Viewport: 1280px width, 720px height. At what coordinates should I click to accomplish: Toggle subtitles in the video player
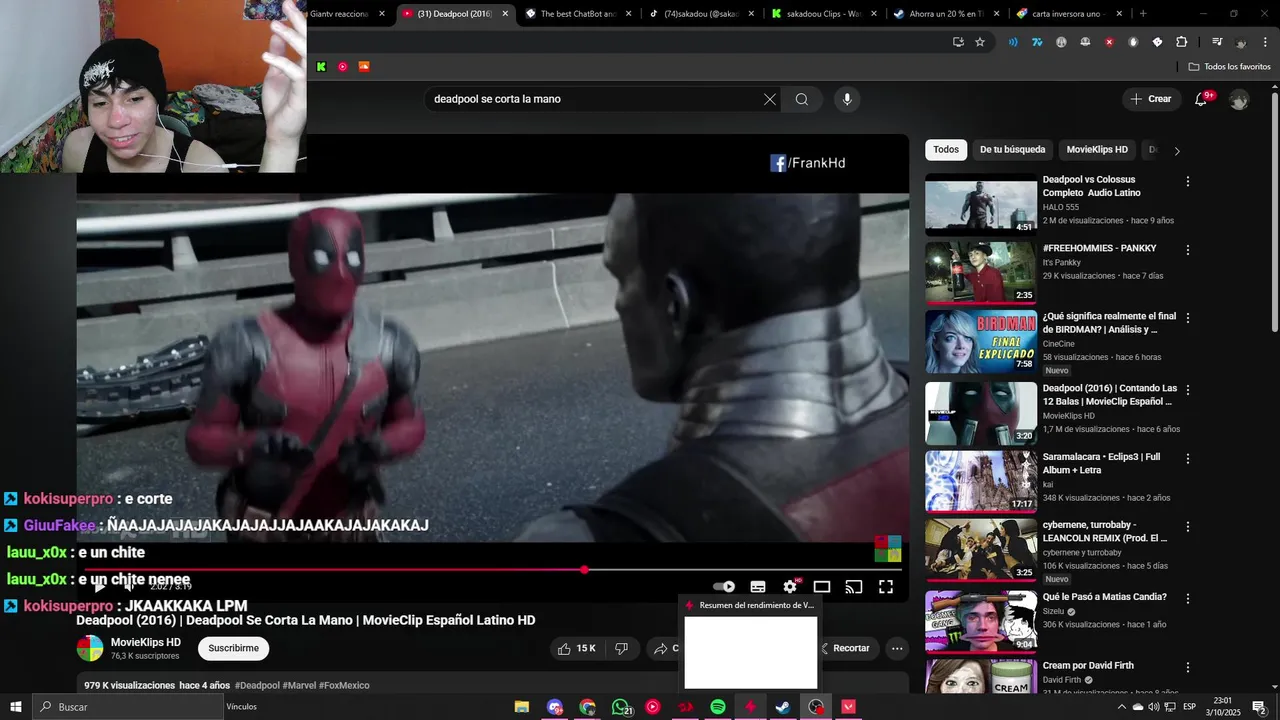pos(758,587)
